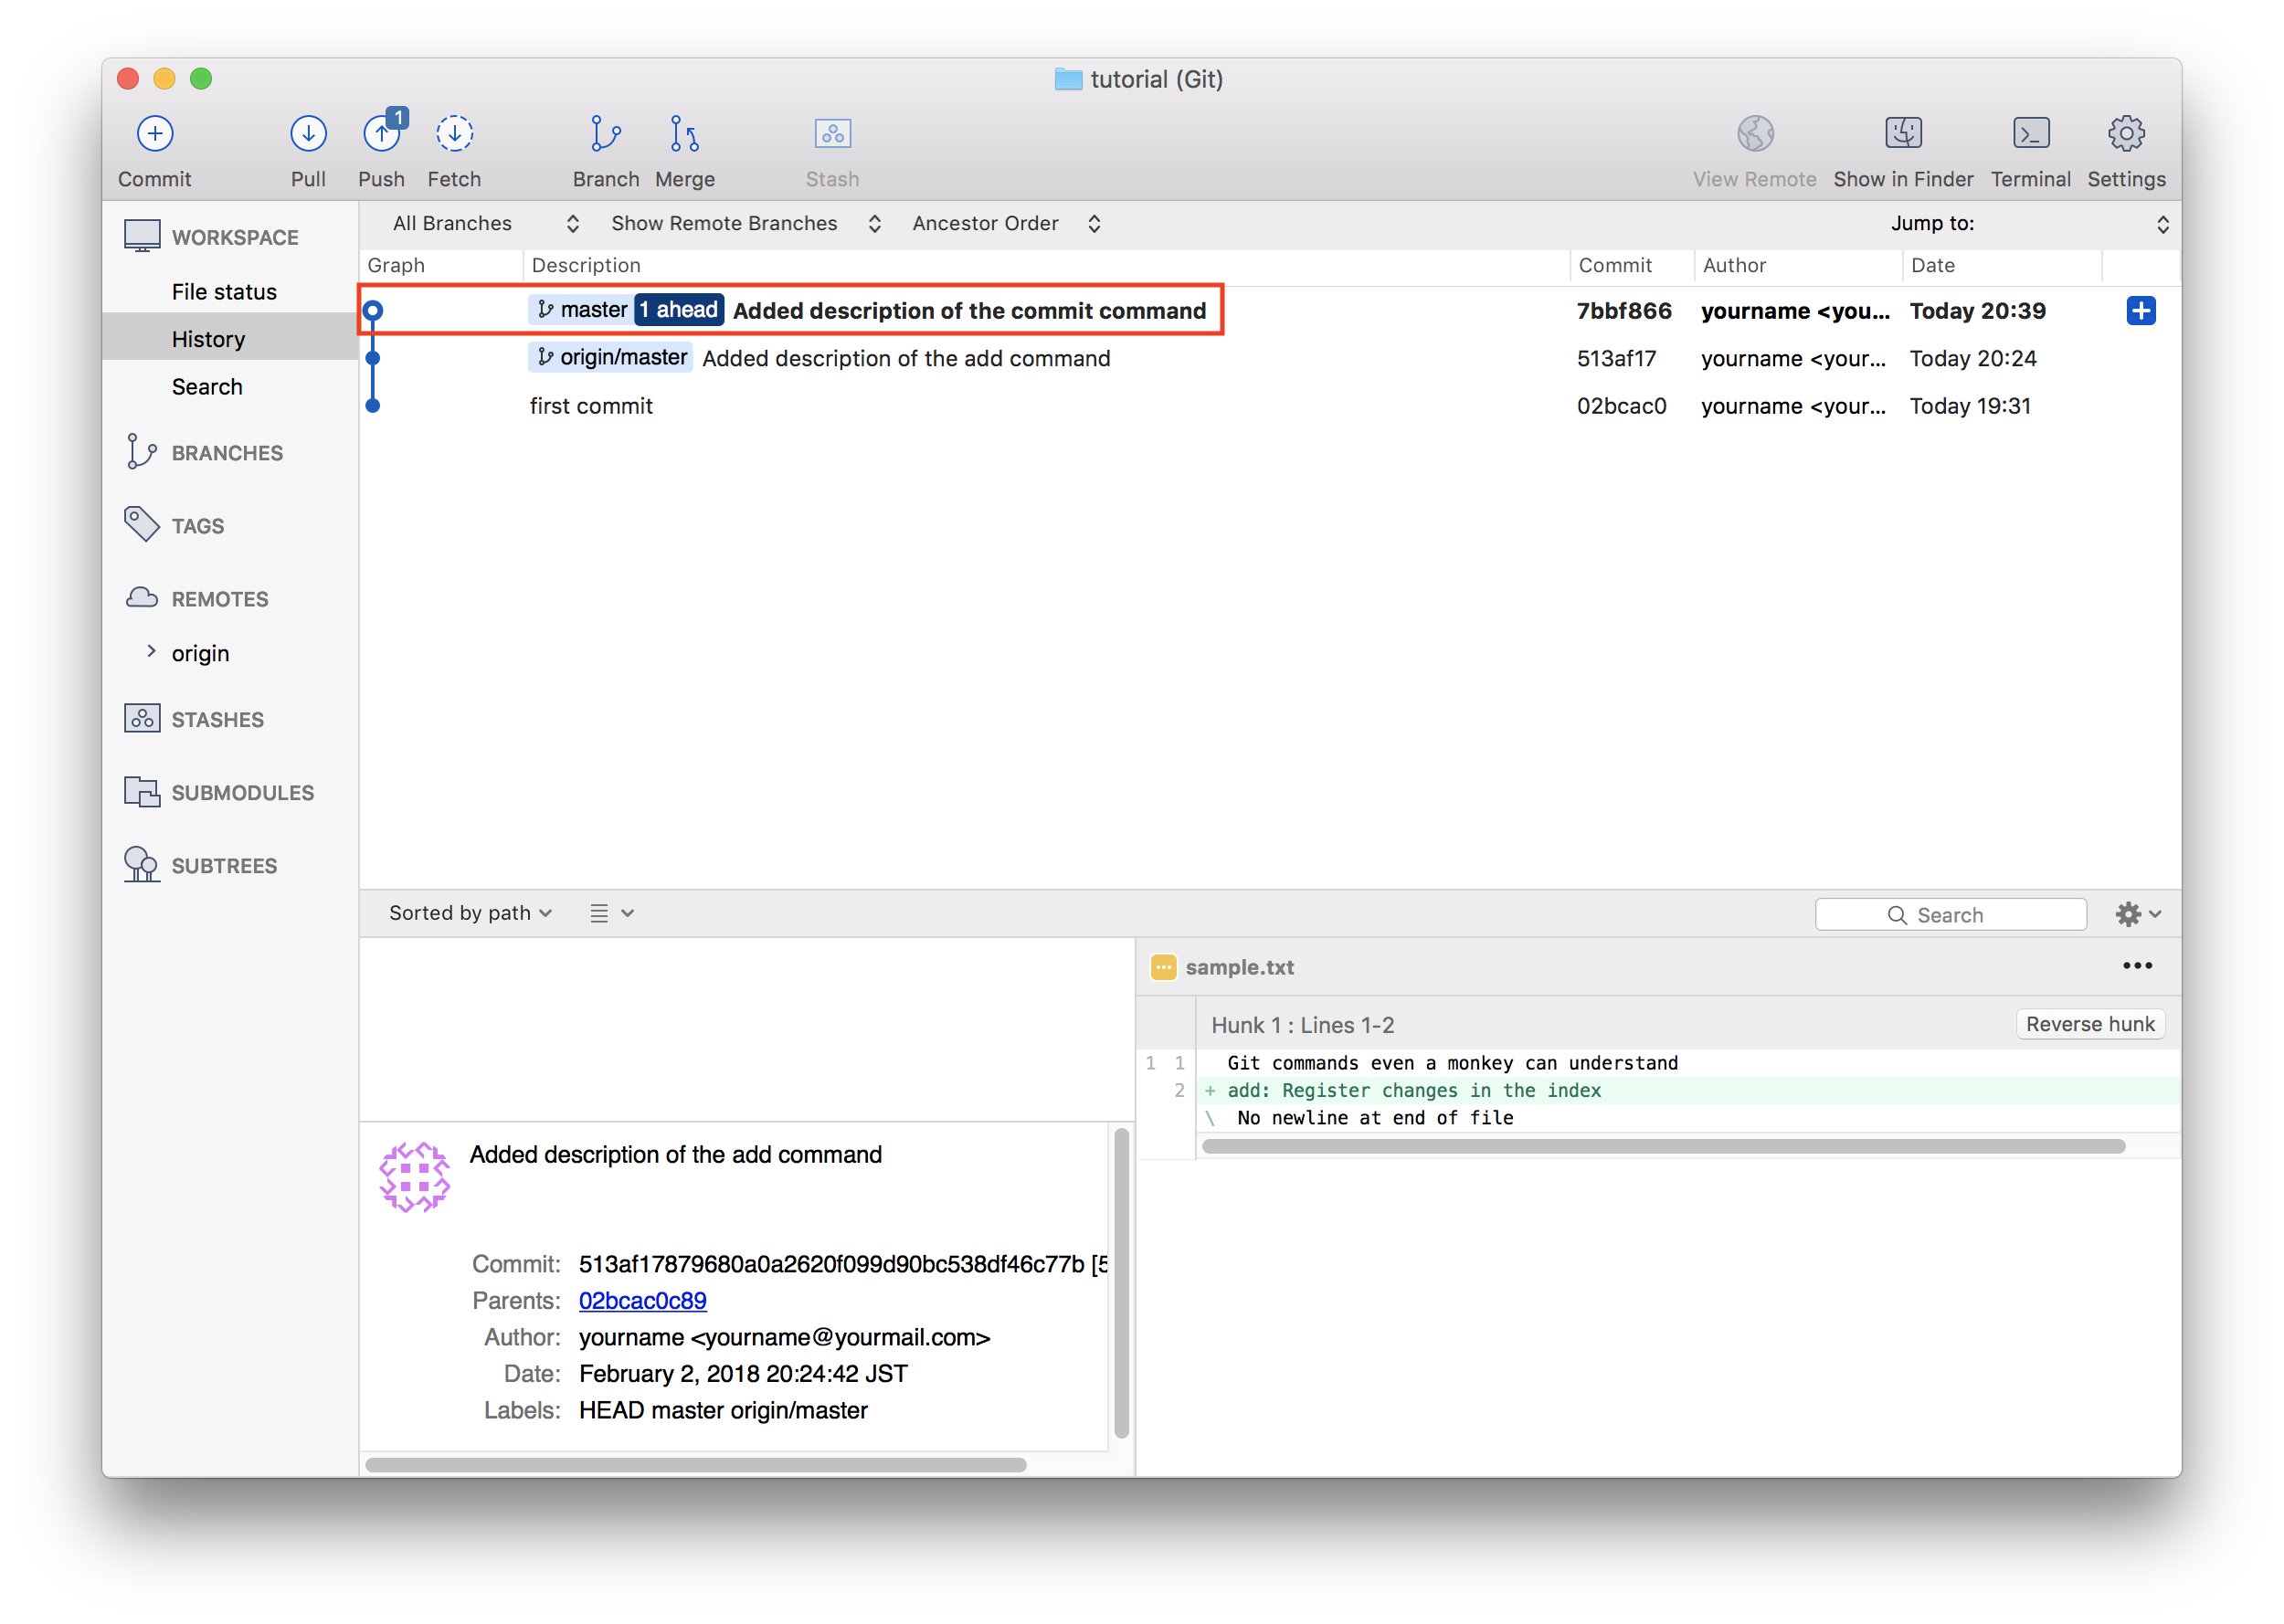Screen dimensions: 2284x1624
Task: Click the graph node for commit 7bbf866
Action: point(373,311)
